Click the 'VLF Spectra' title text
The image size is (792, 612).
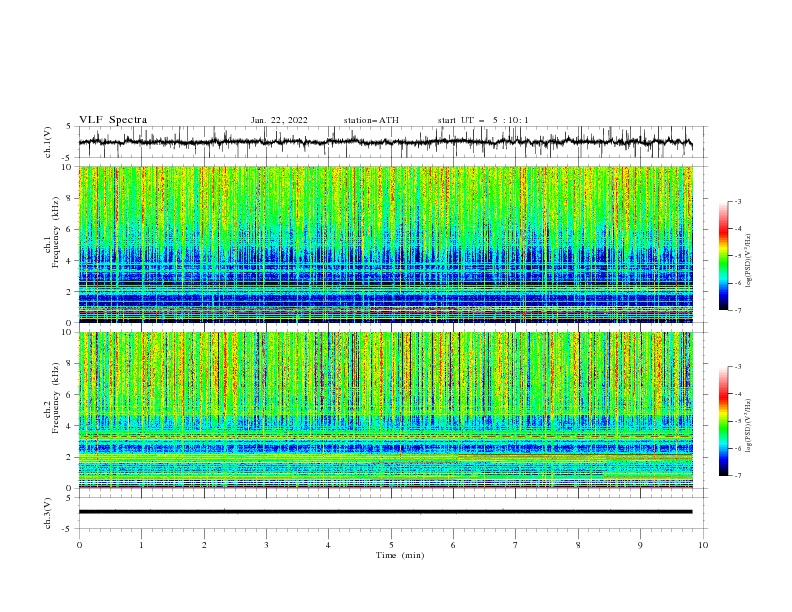[x=113, y=120]
